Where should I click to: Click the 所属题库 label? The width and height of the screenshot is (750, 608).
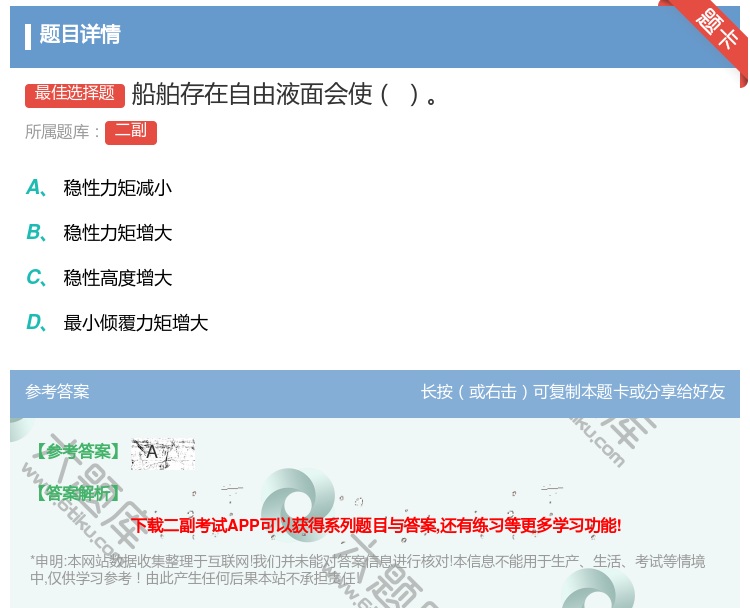[x=63, y=133]
